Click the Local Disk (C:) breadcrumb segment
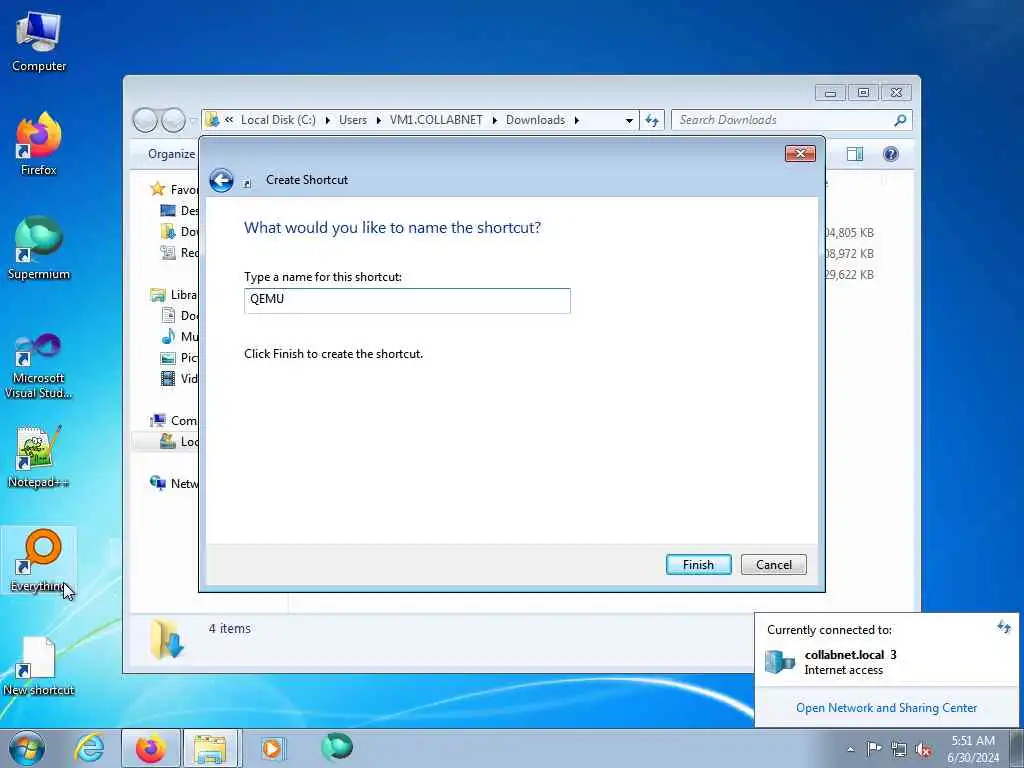The image size is (1024, 768). tap(278, 120)
